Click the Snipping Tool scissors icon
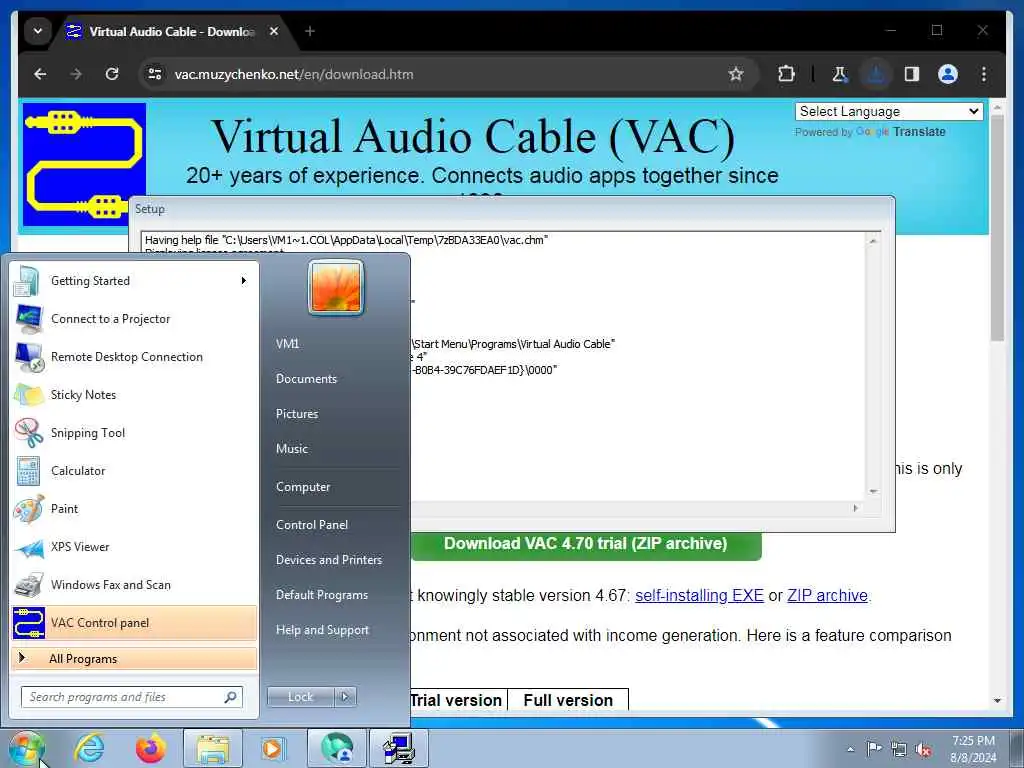Image resolution: width=1024 pixels, height=768 pixels. coord(28,432)
